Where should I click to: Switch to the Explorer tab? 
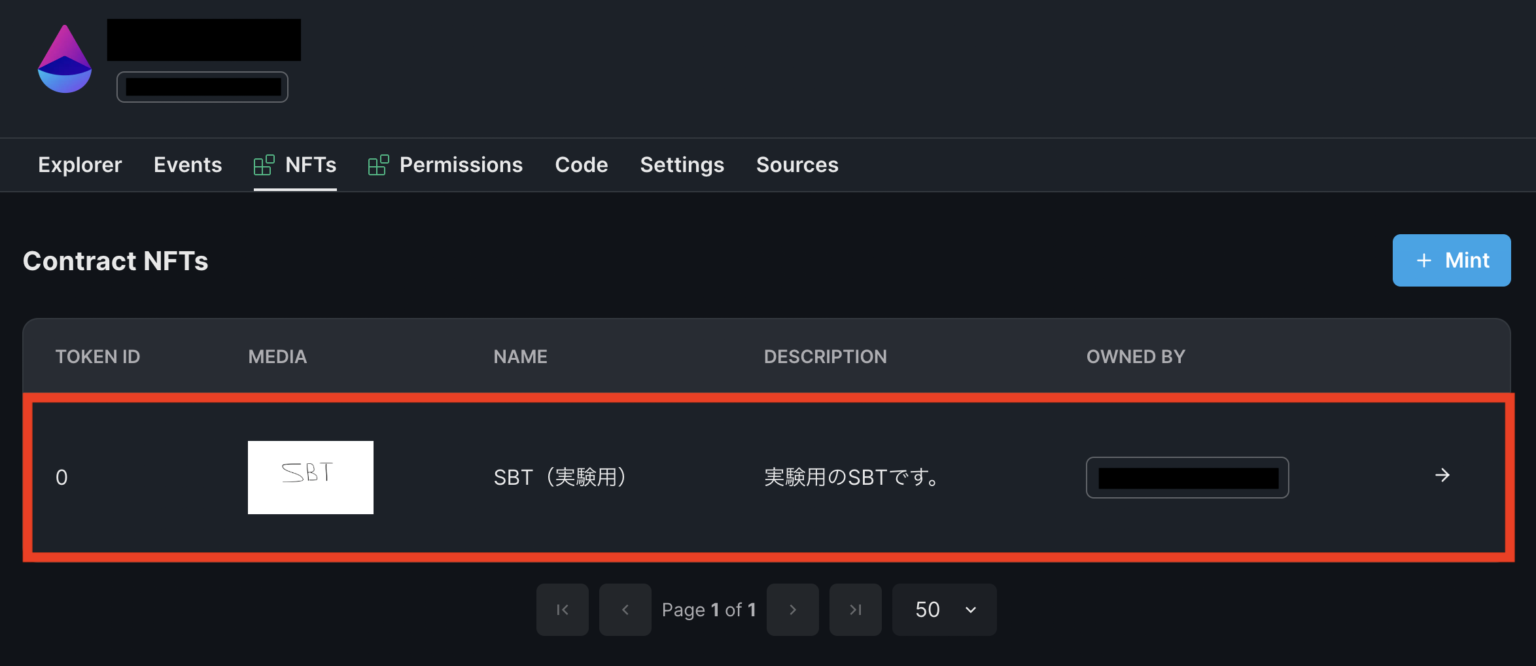pos(79,164)
